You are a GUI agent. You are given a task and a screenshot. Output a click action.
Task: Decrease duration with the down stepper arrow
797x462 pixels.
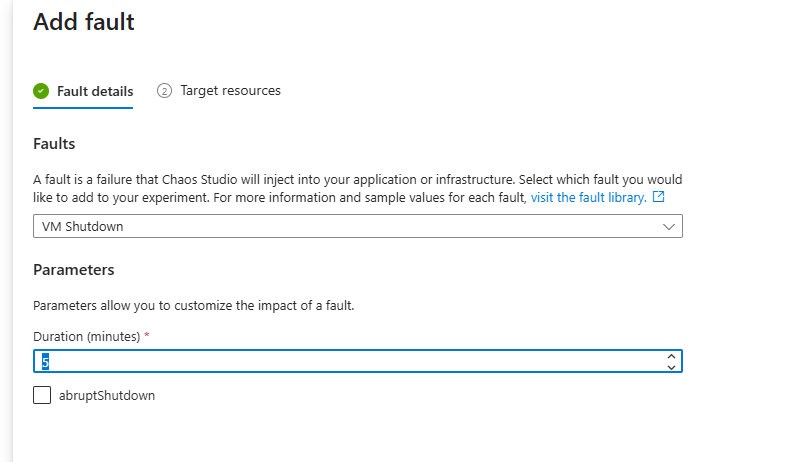(670, 367)
